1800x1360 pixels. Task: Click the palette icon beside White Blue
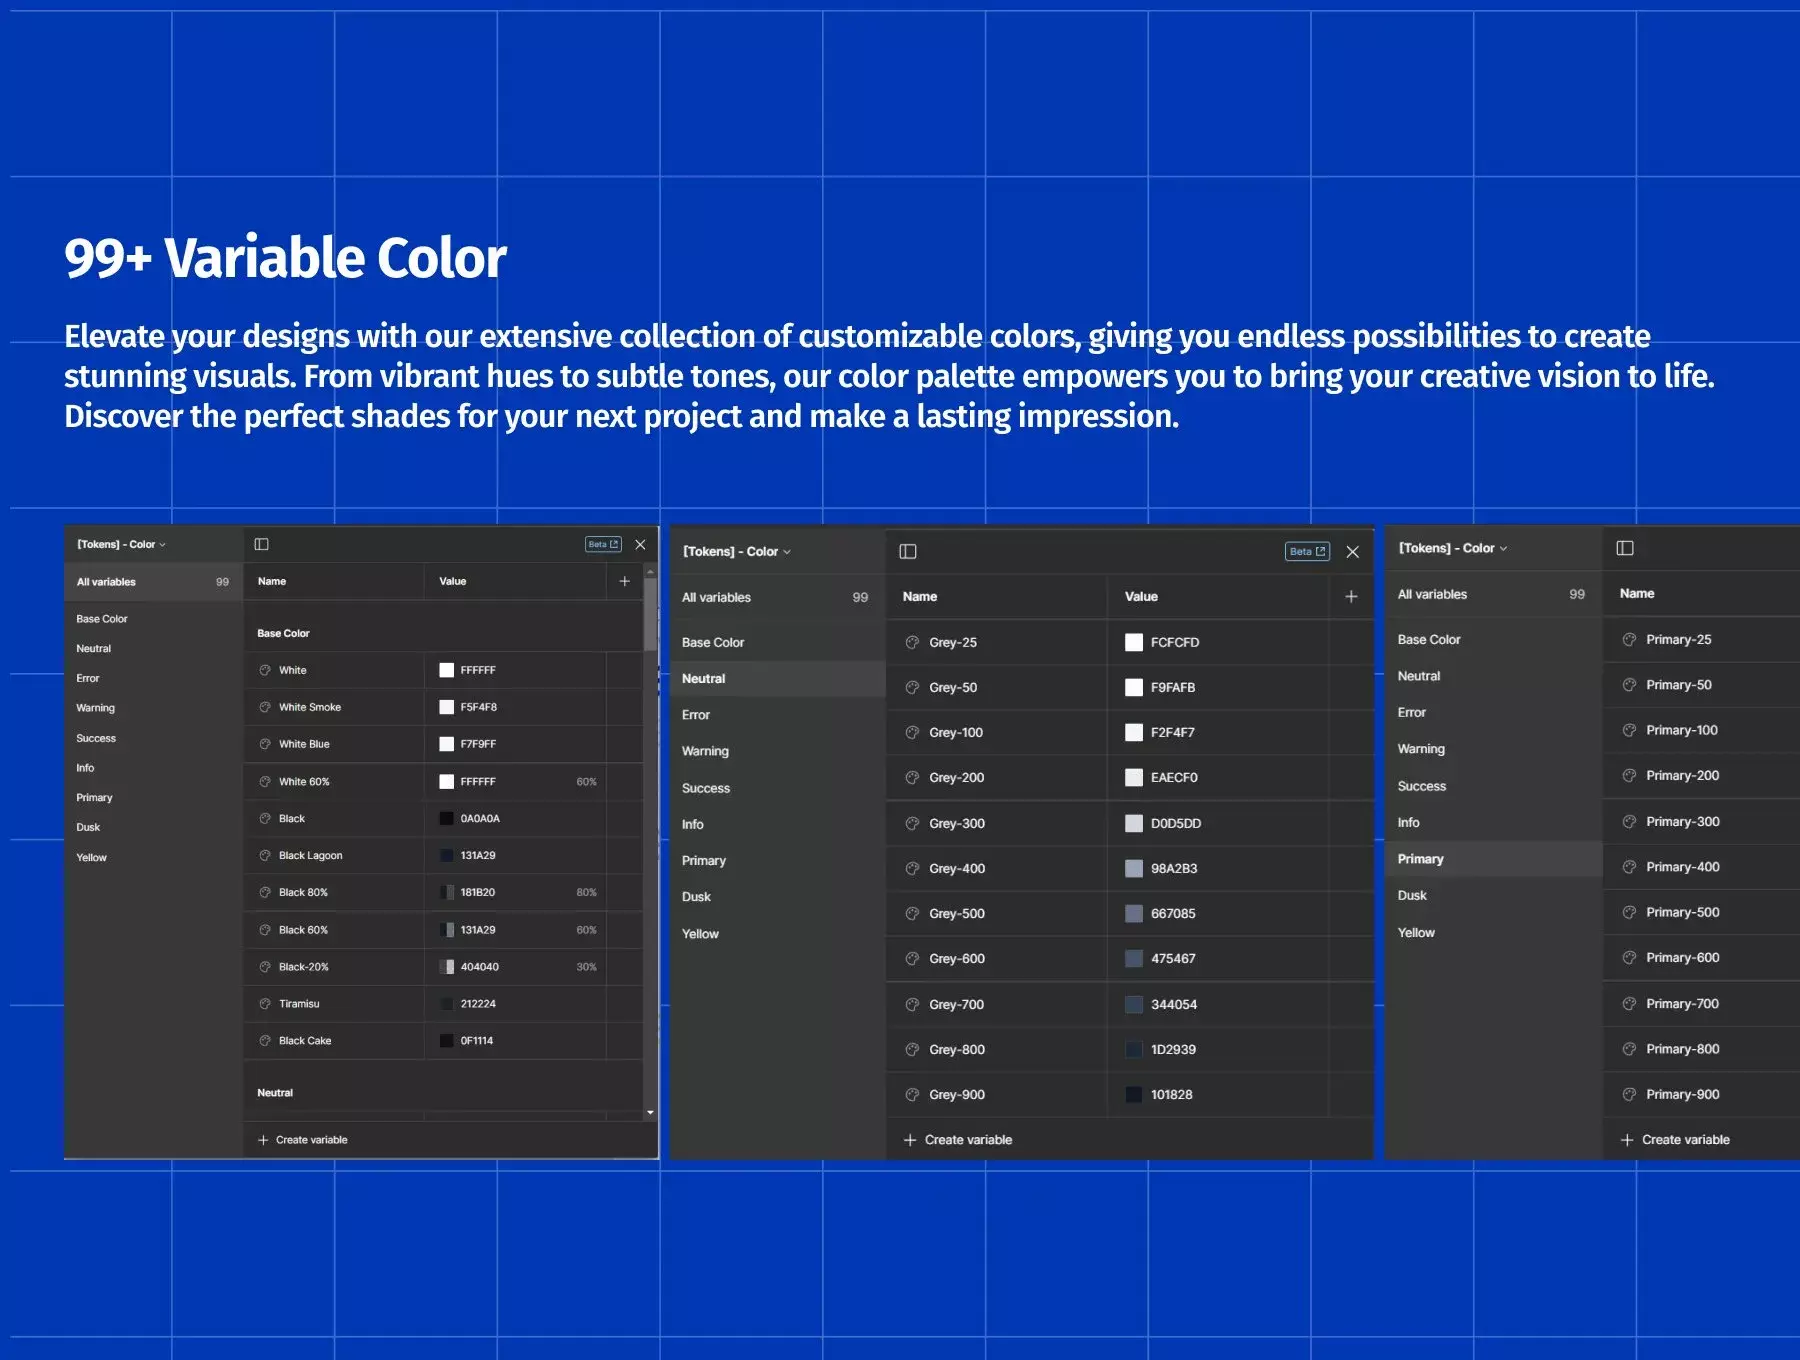click(265, 744)
